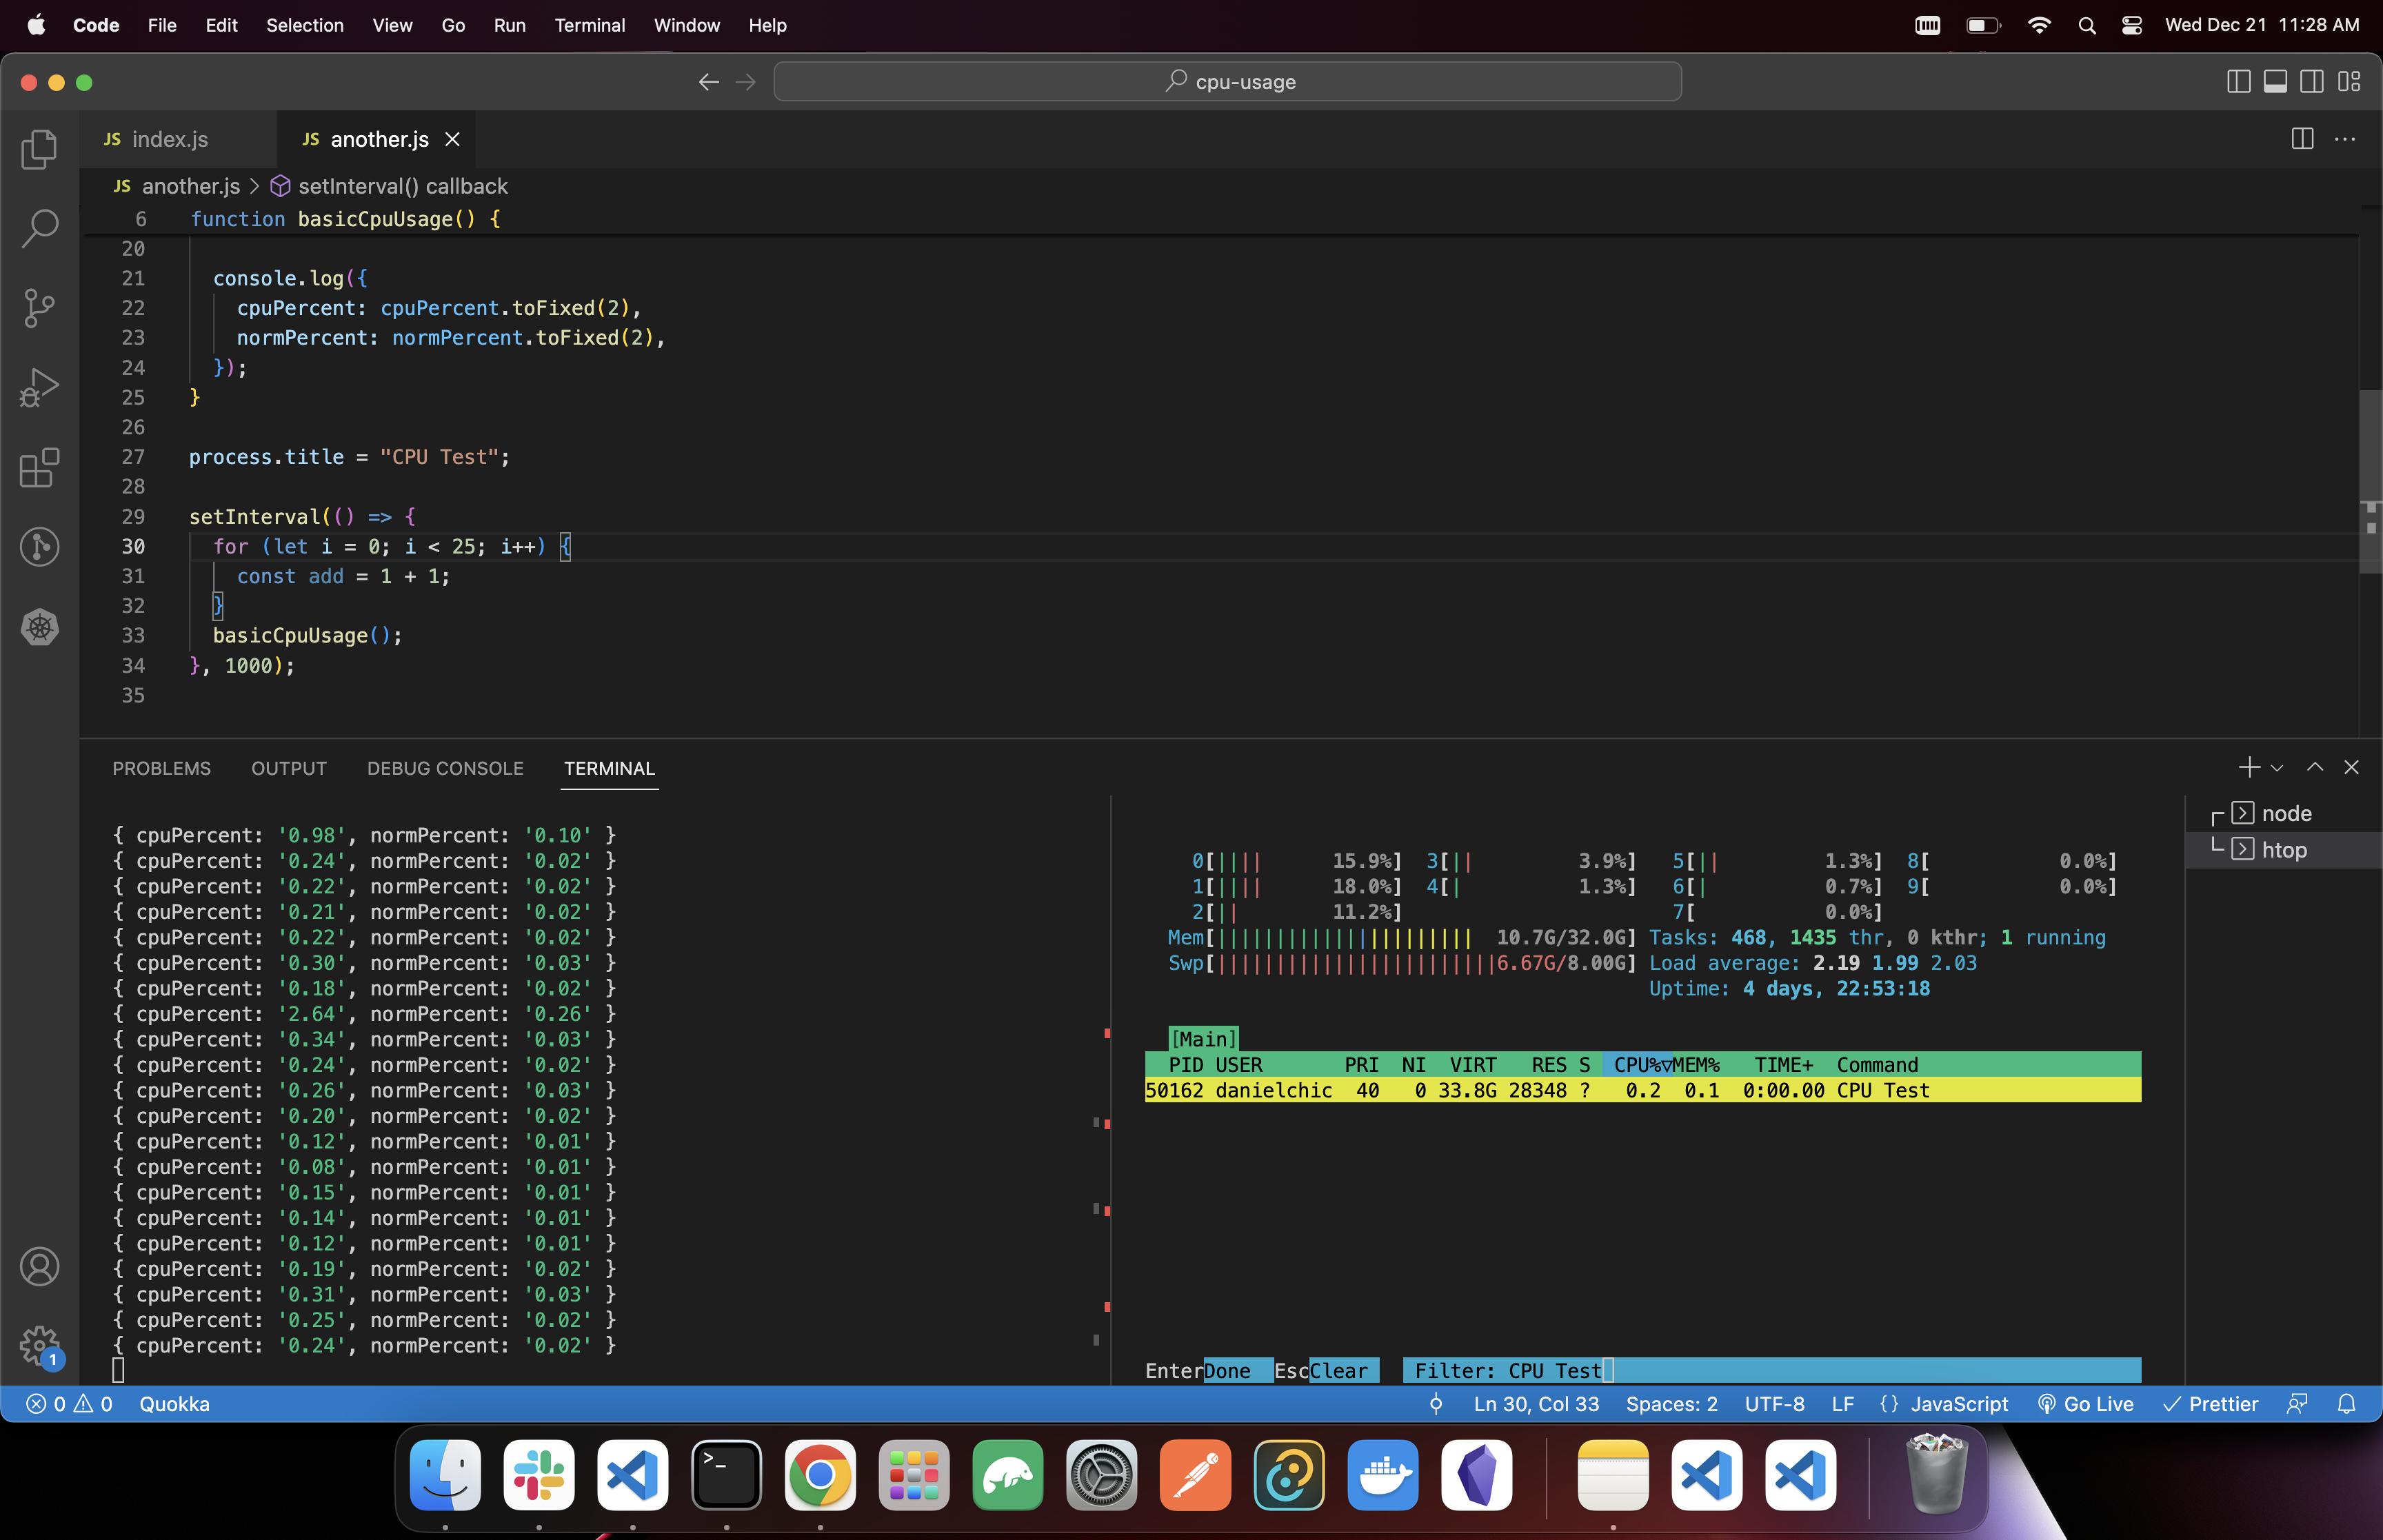Open the Extensions view

39,467
